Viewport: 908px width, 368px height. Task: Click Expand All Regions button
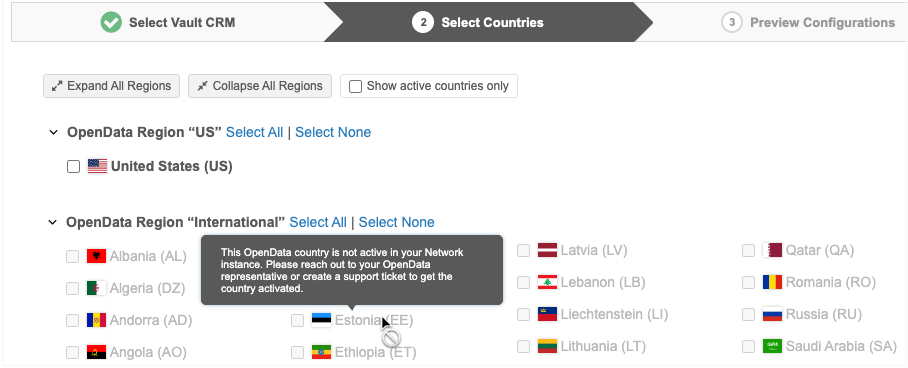[111, 86]
